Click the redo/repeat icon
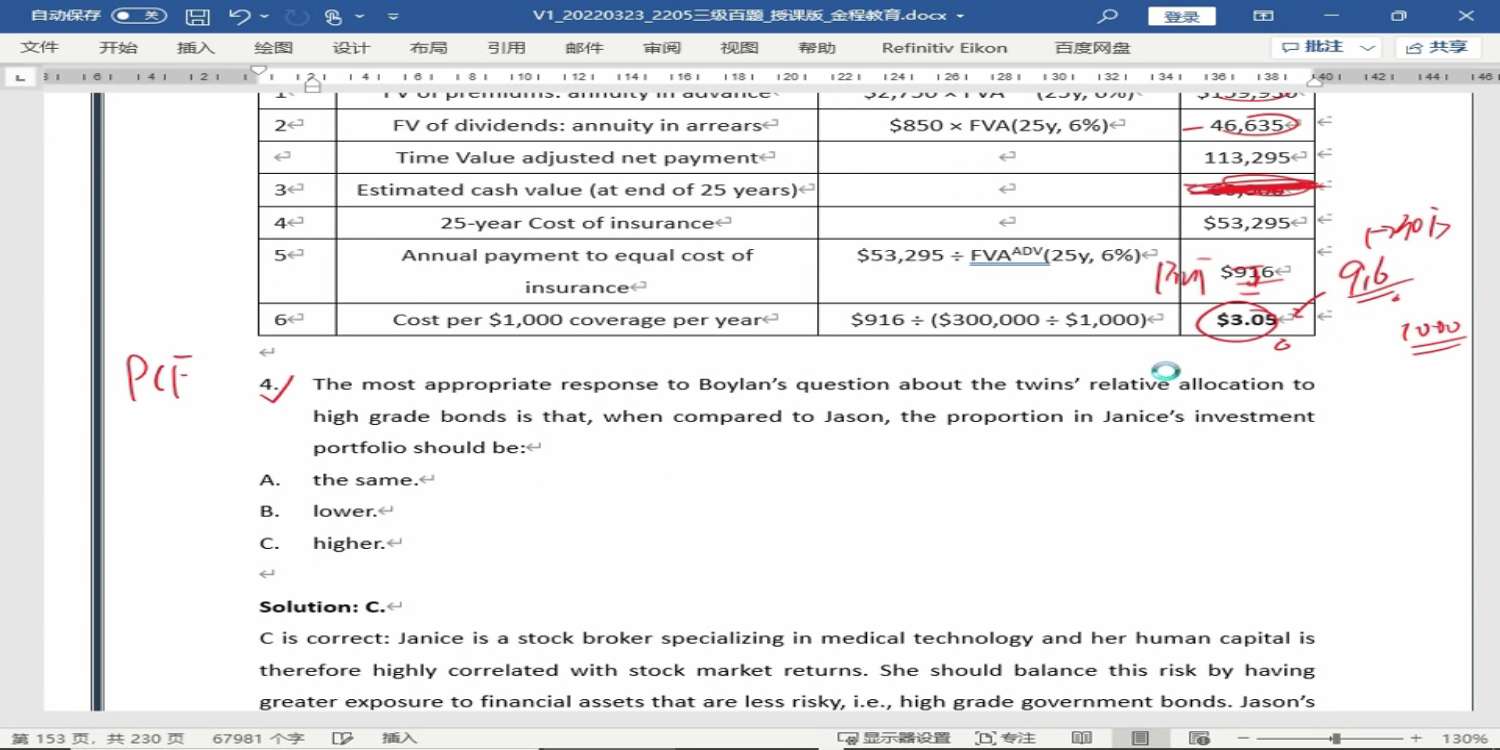This screenshot has width=1500, height=750. (297, 16)
